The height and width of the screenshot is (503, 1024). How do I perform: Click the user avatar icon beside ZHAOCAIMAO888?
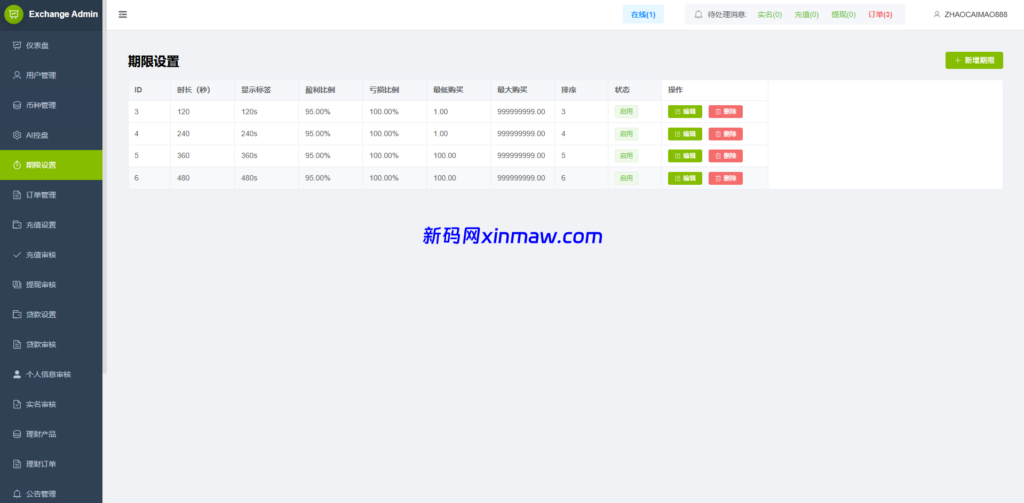tap(937, 14)
